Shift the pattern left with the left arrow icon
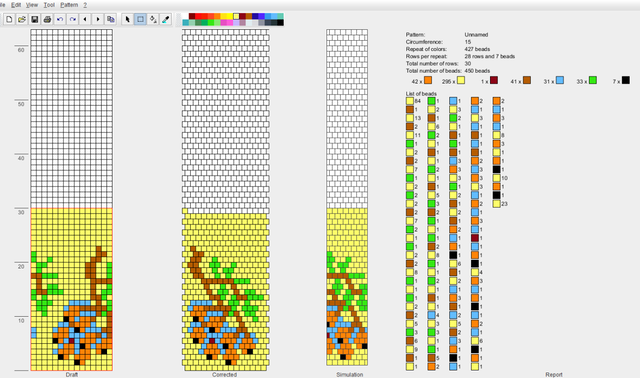Viewport: 640px width, 378px height. 85,19
